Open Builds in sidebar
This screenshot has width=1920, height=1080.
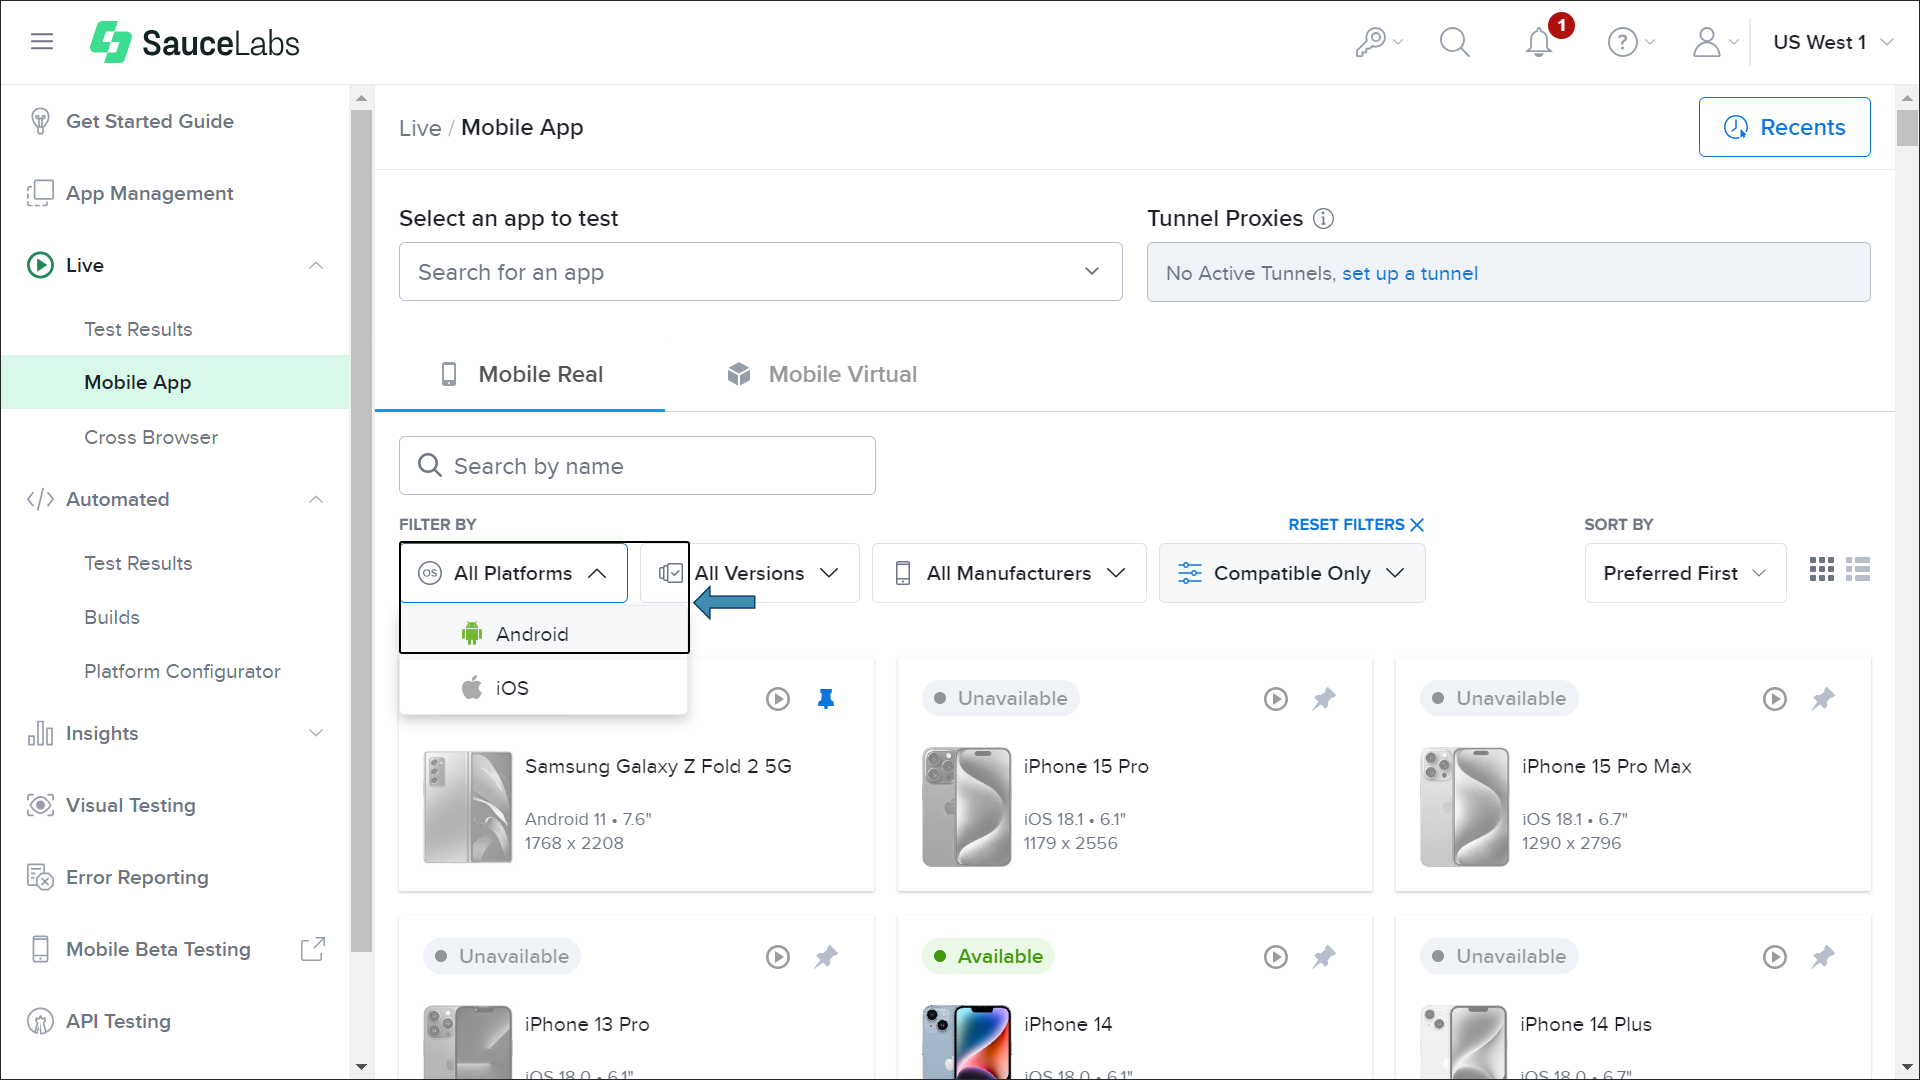click(x=112, y=617)
